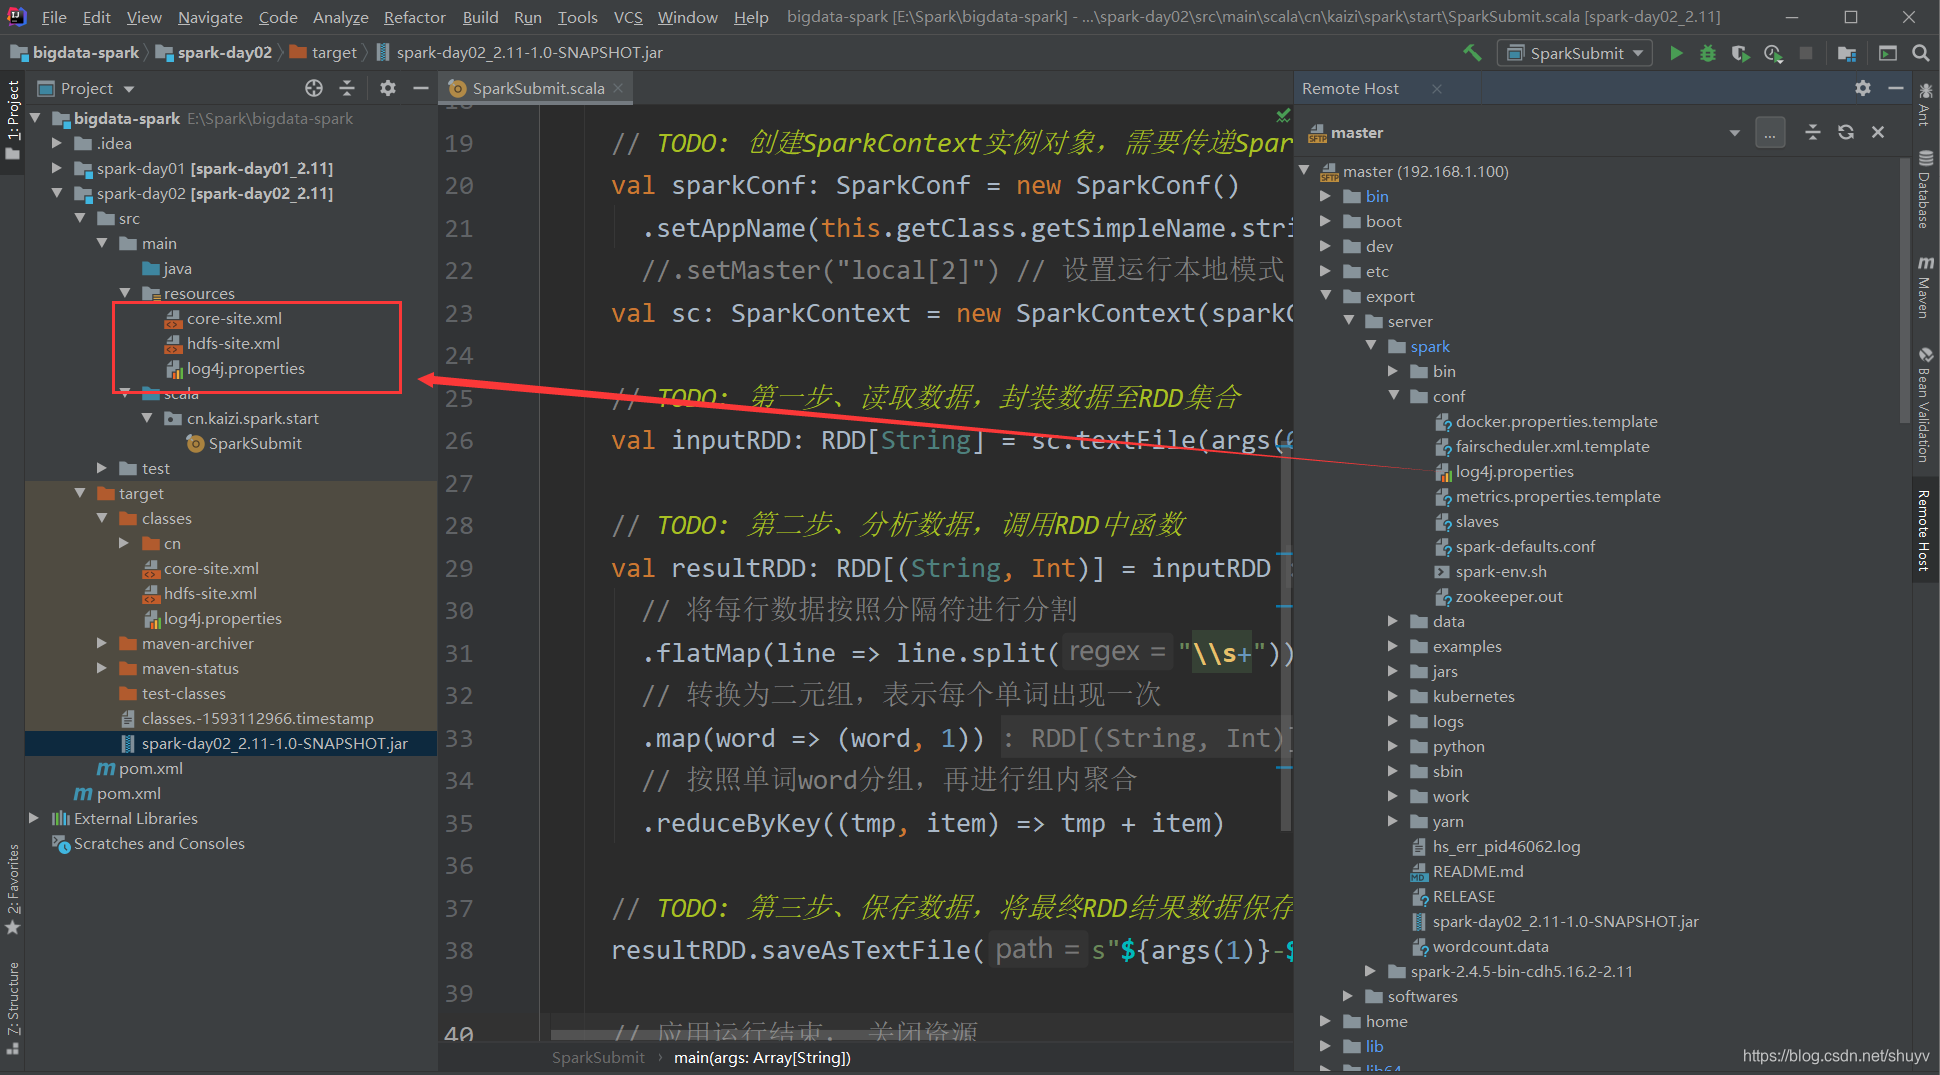Image resolution: width=1940 pixels, height=1075 pixels.
Task: Open the master server selection dropdown
Action: 1735,133
